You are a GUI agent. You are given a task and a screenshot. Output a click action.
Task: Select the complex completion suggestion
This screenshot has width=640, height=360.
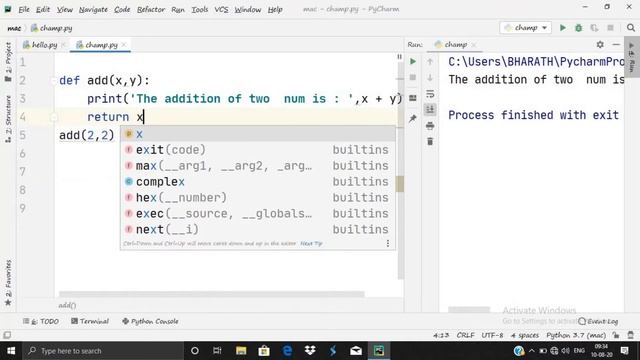[x=258, y=182]
